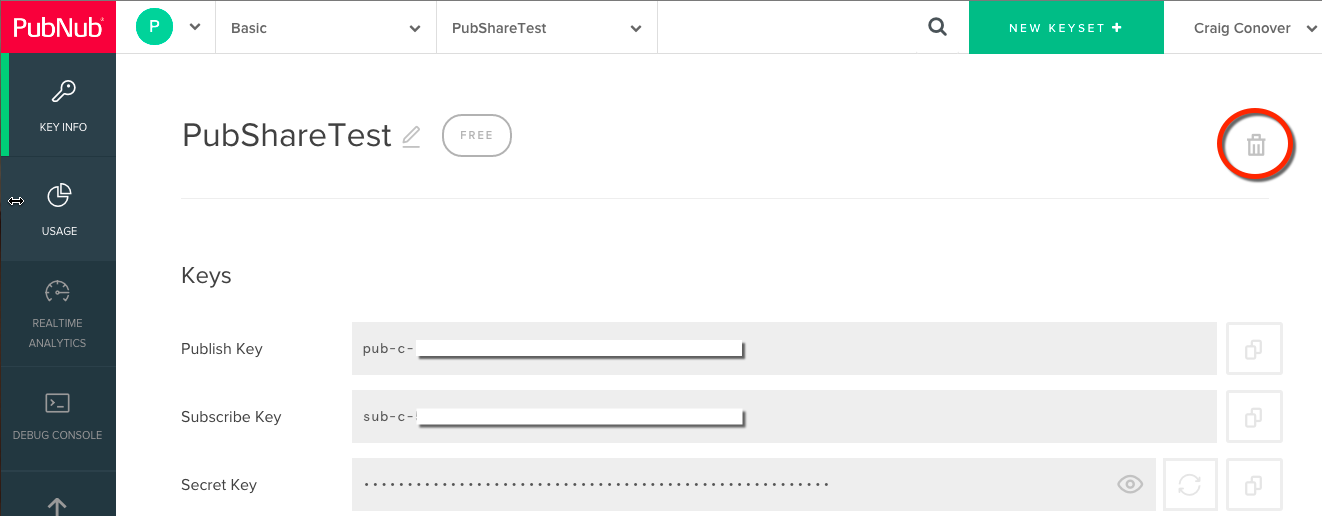The image size is (1322, 516).
Task: Click the FREE plan badge
Action: pos(476,136)
